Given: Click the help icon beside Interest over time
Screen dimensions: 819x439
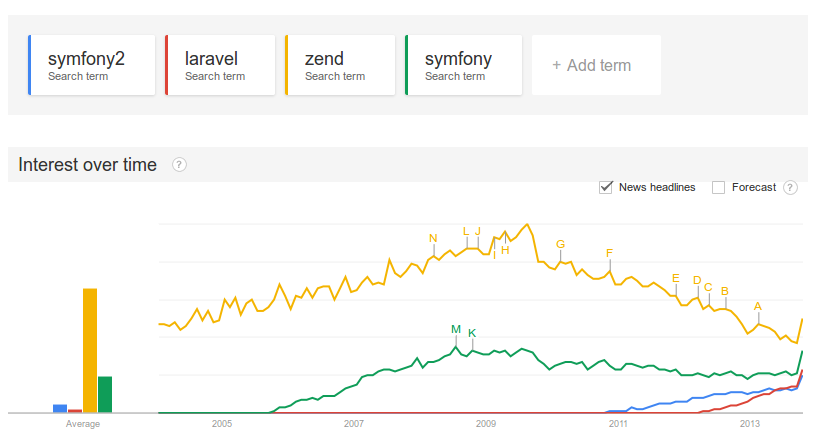Looking at the screenshot, I should pyautogui.click(x=179, y=165).
